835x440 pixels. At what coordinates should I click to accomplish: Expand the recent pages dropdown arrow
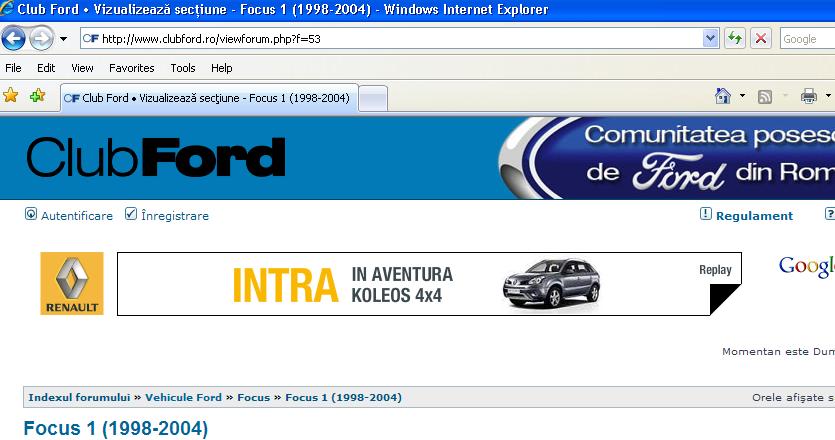coord(64,39)
